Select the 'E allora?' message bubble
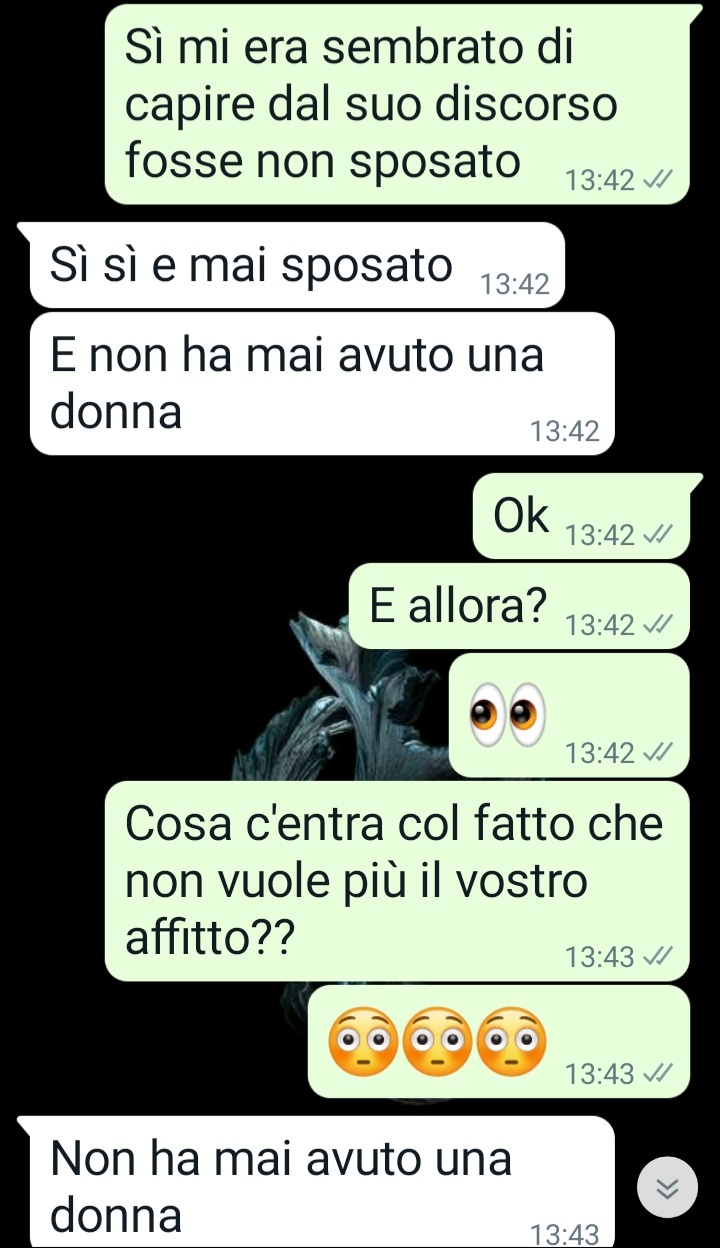This screenshot has width=720, height=1248. tap(519, 606)
